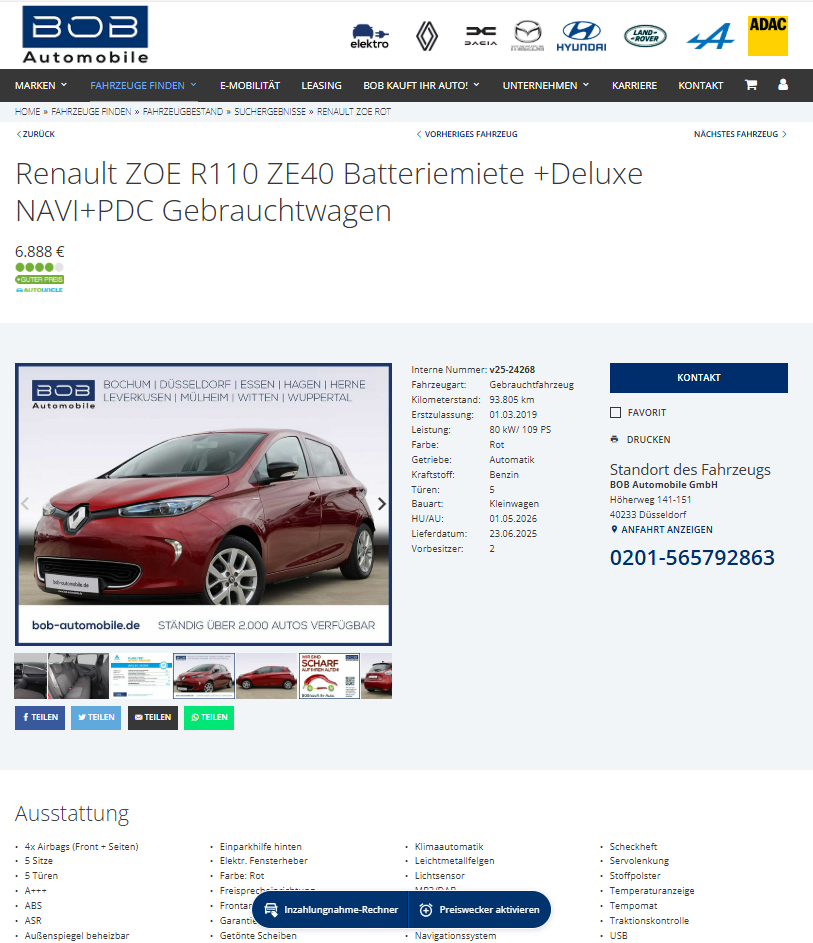Open the user account icon

tap(782, 84)
